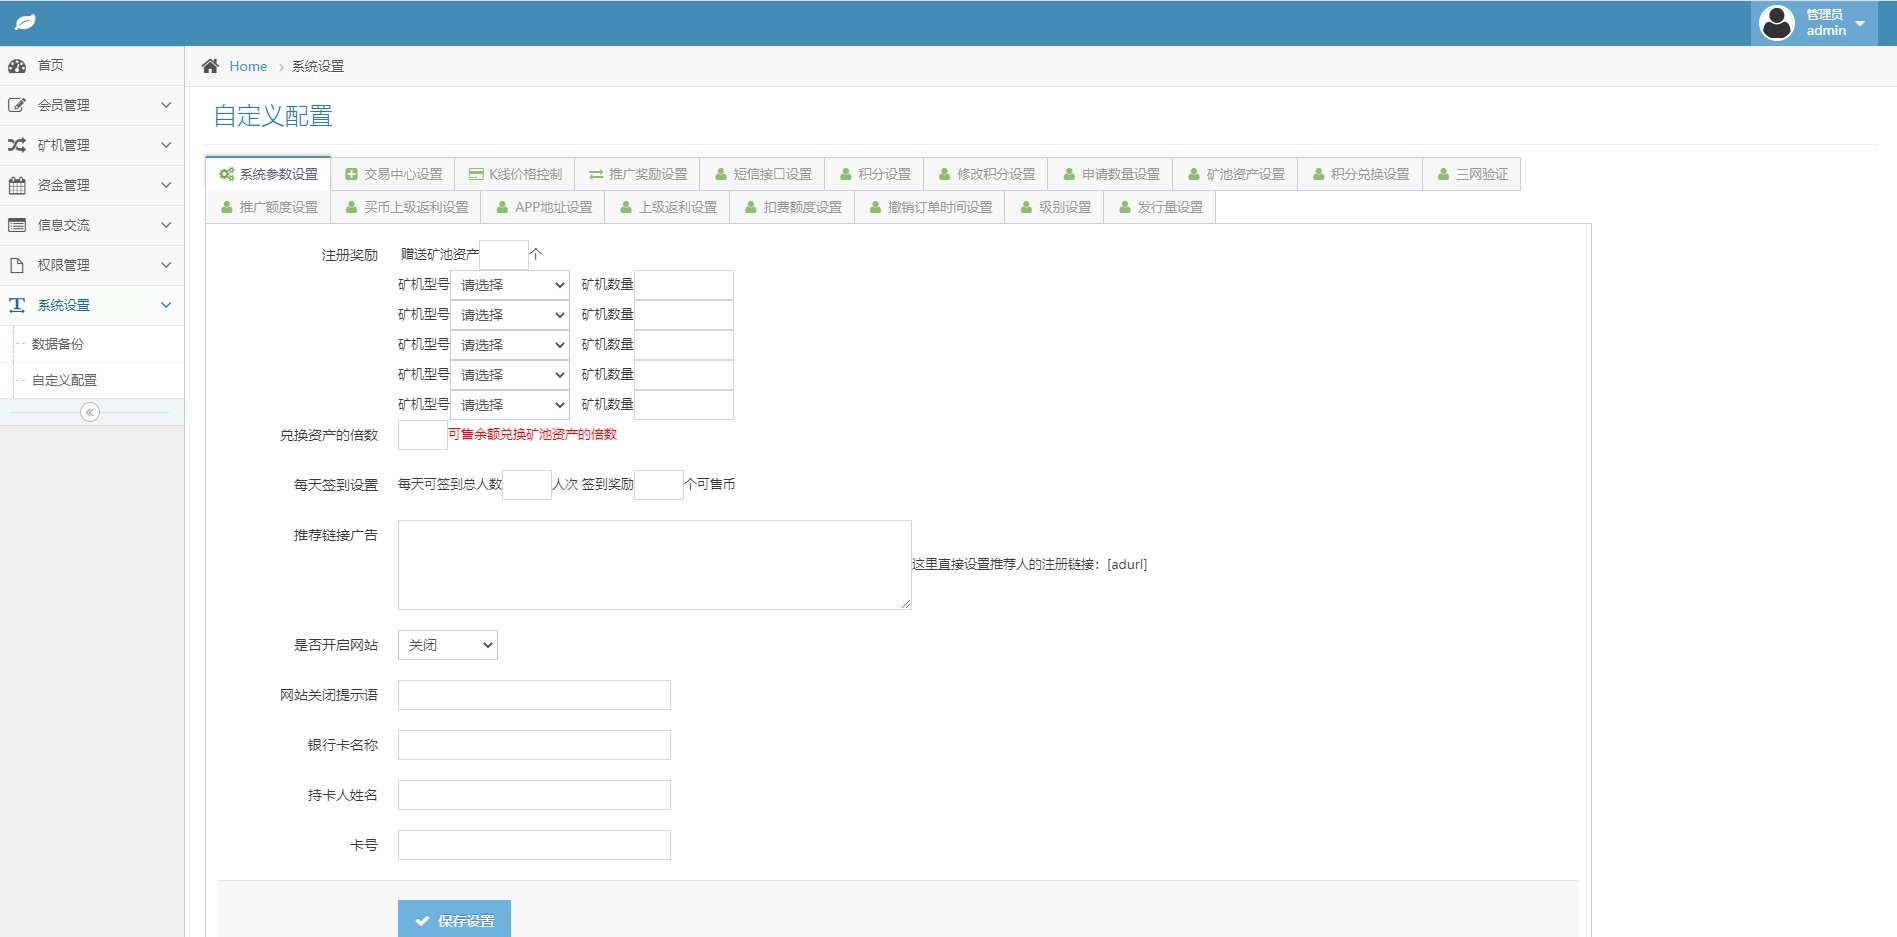Click the shuffle icon beside 矿机管理
Screen dimensions: 1897x937
coord(17,145)
